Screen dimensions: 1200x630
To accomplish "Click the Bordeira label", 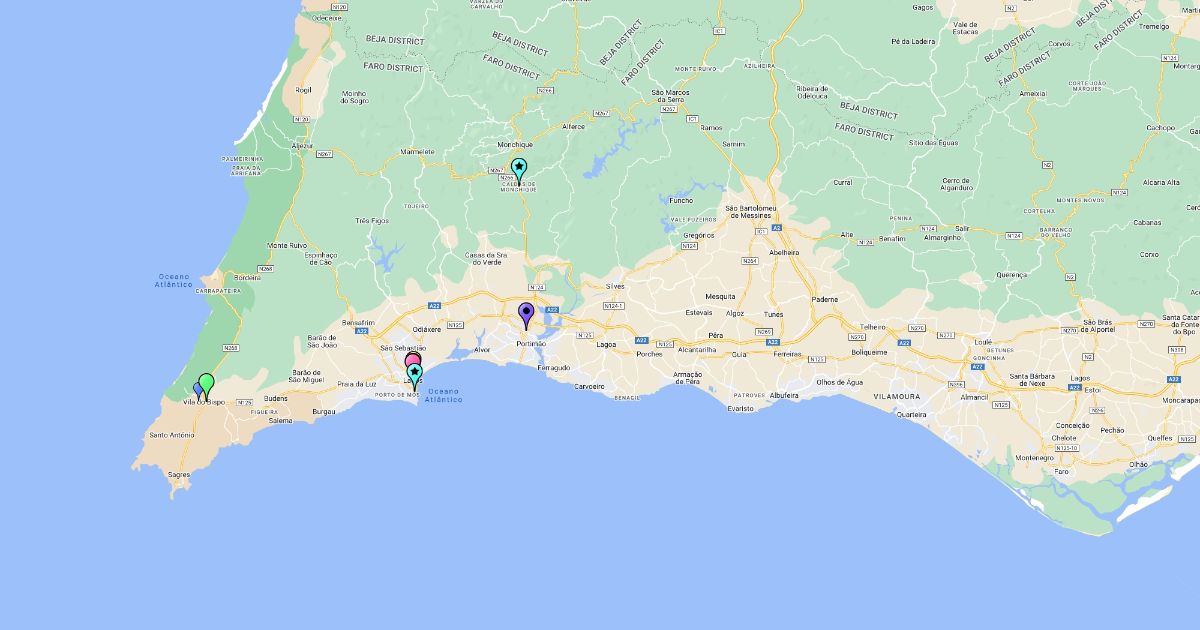I will tap(245, 278).
